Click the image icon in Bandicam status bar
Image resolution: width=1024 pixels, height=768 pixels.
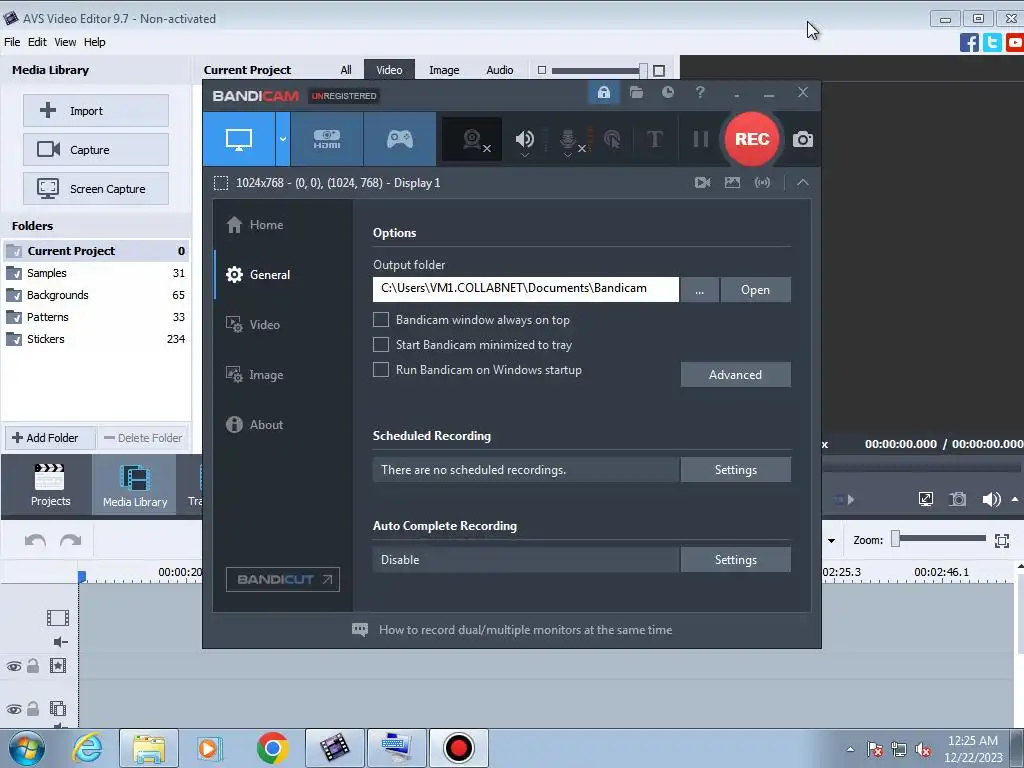click(x=732, y=183)
